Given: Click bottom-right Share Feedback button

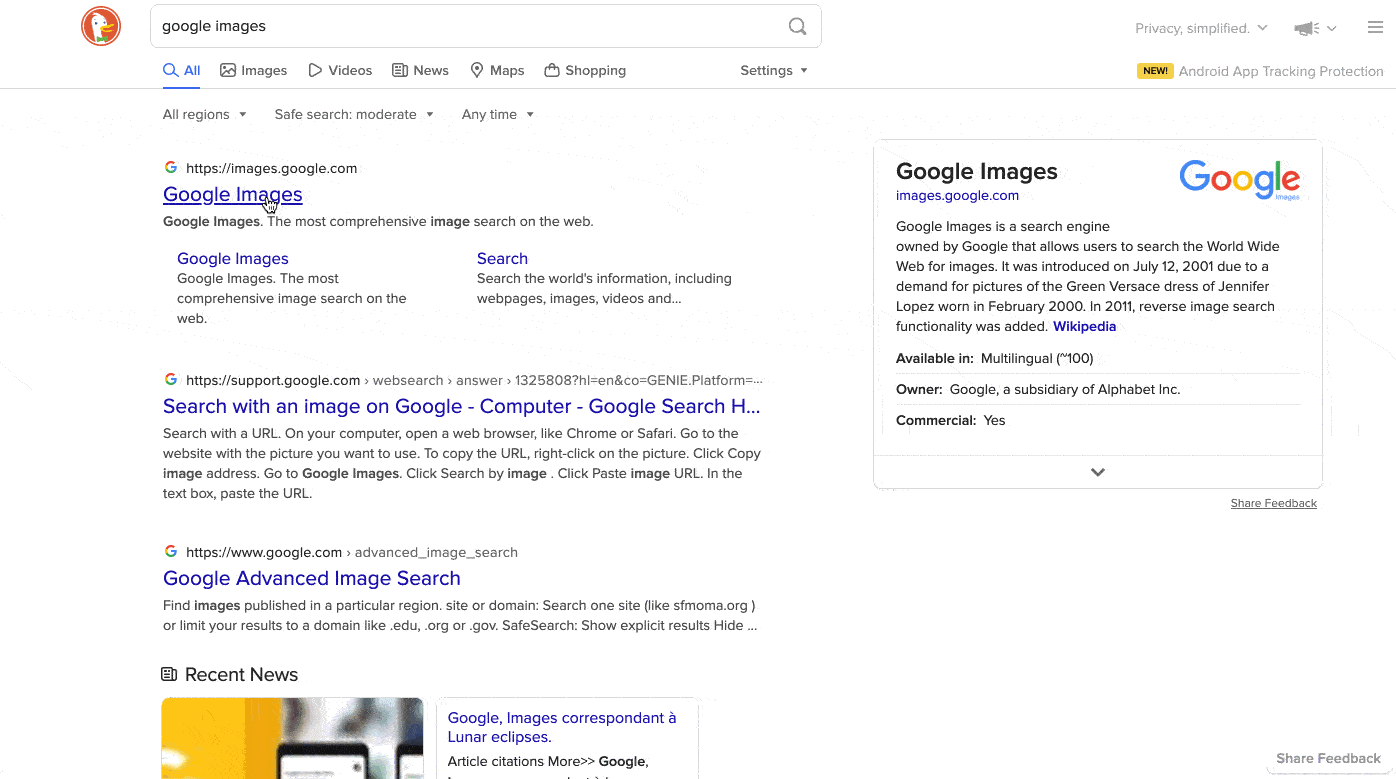Looking at the screenshot, I should pos(1328,758).
